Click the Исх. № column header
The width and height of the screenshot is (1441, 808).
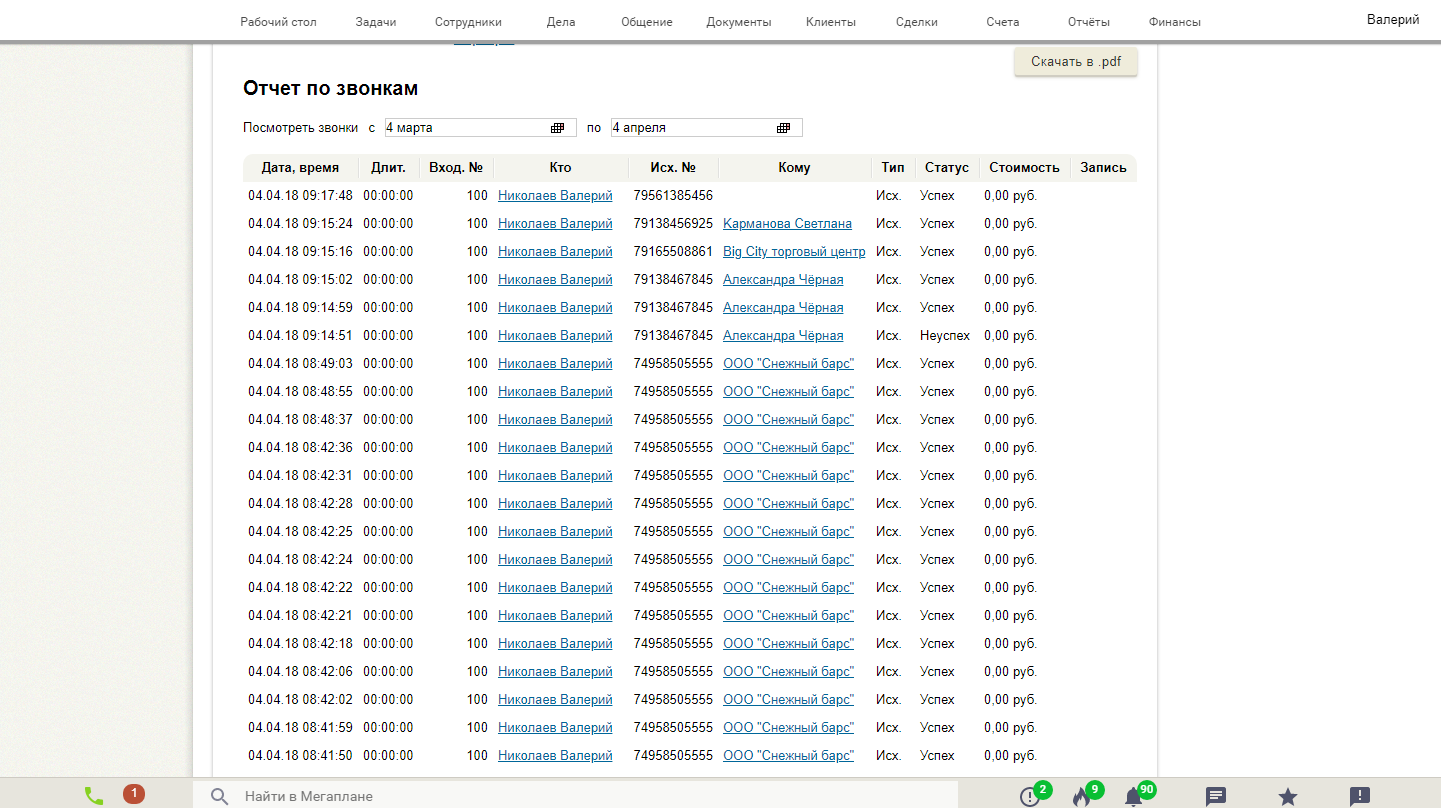(x=673, y=168)
